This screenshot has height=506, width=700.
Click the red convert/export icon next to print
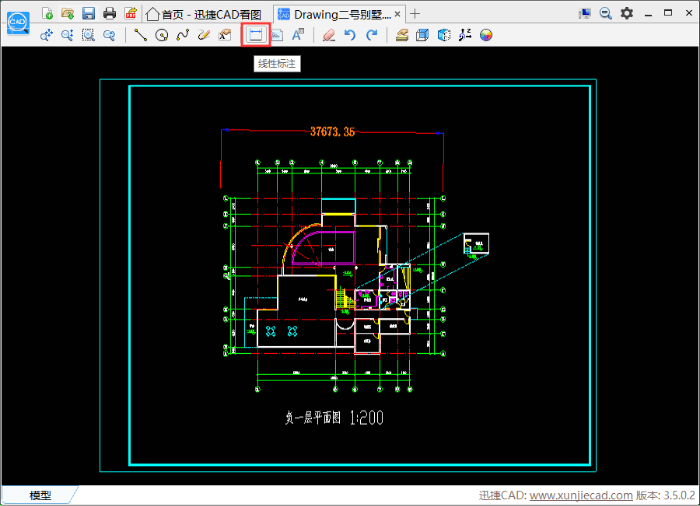[x=130, y=13]
